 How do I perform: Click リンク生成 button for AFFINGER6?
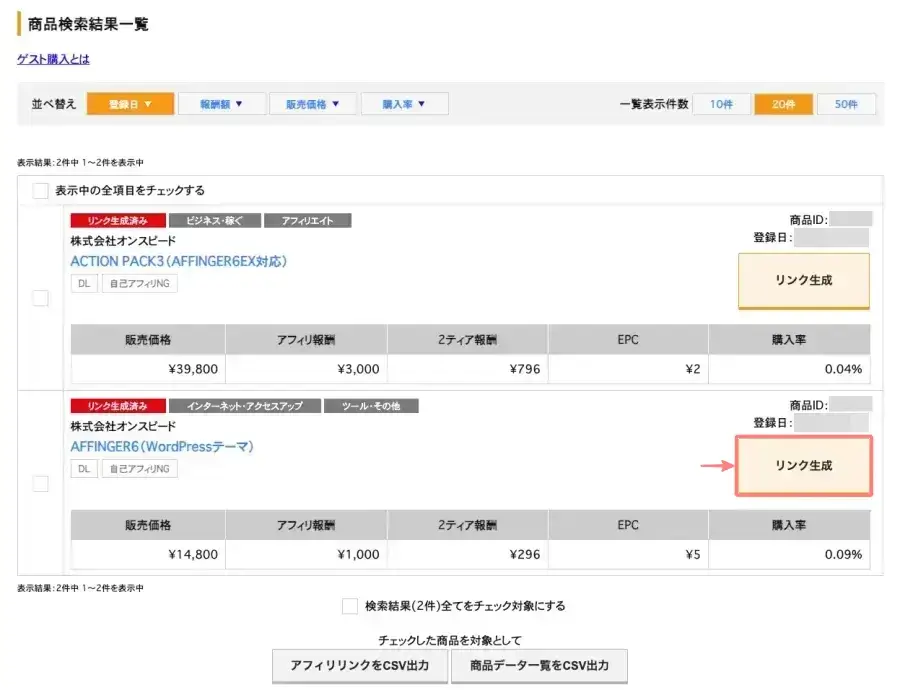pos(804,466)
